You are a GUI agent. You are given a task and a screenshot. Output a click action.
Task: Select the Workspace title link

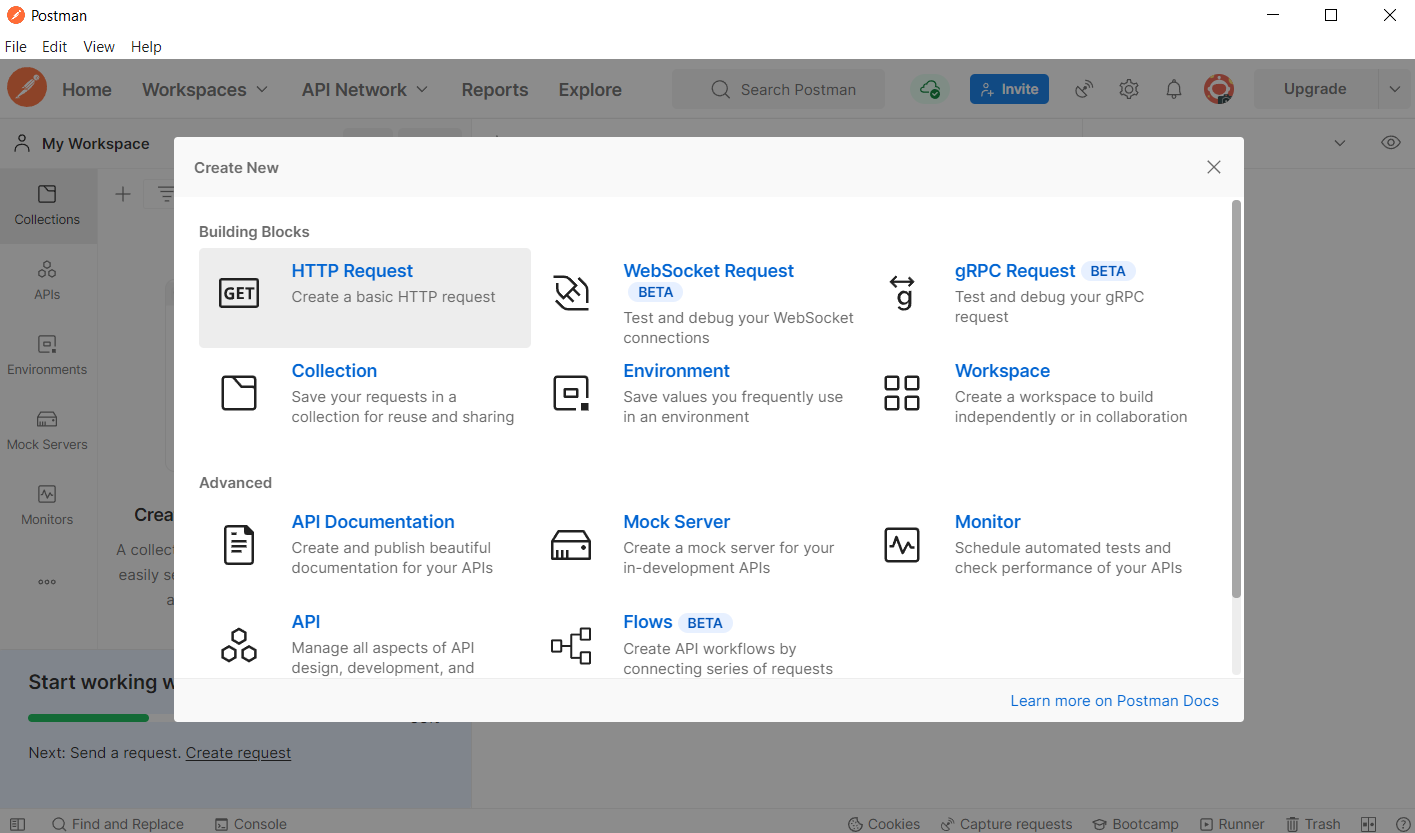point(1002,371)
